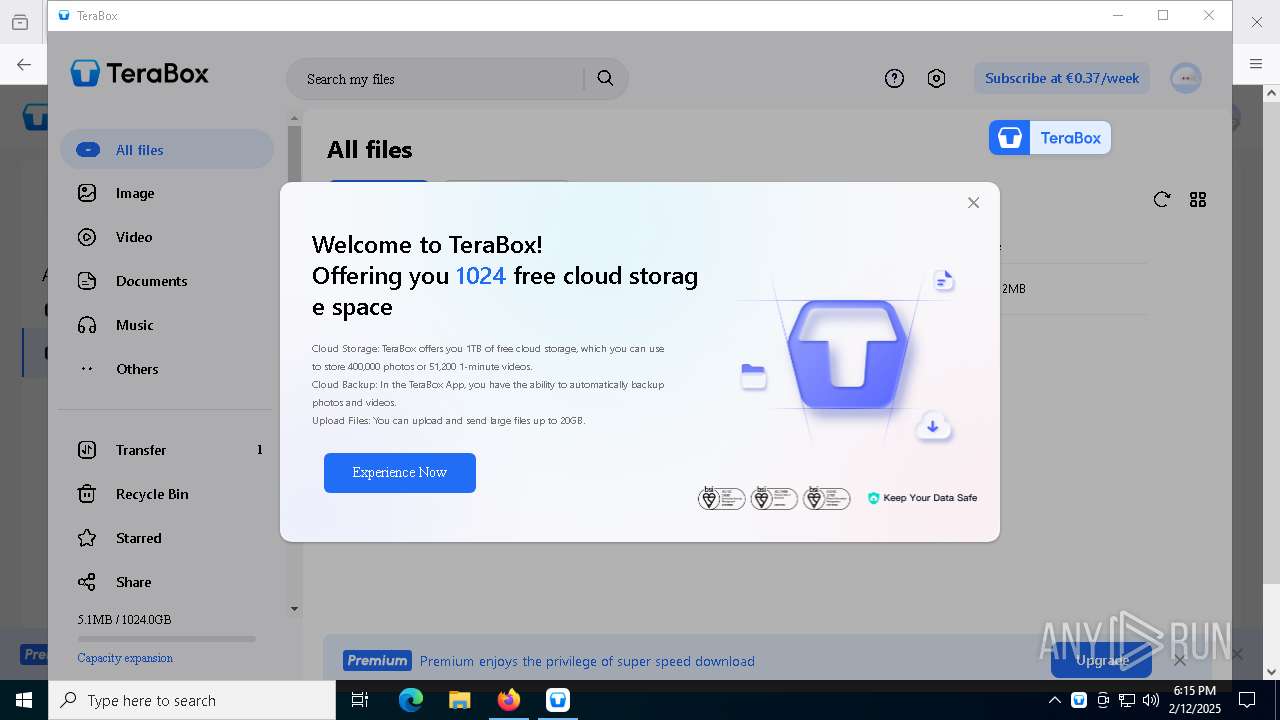Image resolution: width=1280 pixels, height=720 pixels.
Task: Click the Video play icon
Action: pos(87,237)
